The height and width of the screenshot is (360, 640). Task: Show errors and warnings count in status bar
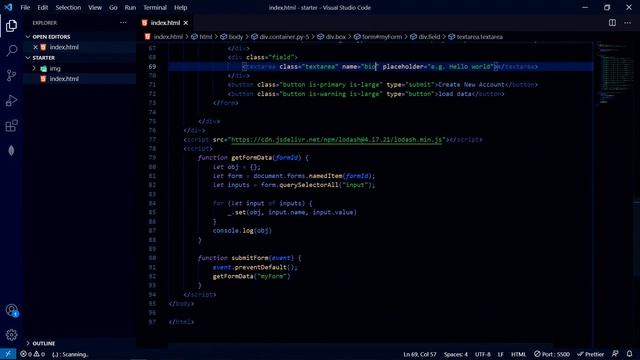click(x=32, y=354)
